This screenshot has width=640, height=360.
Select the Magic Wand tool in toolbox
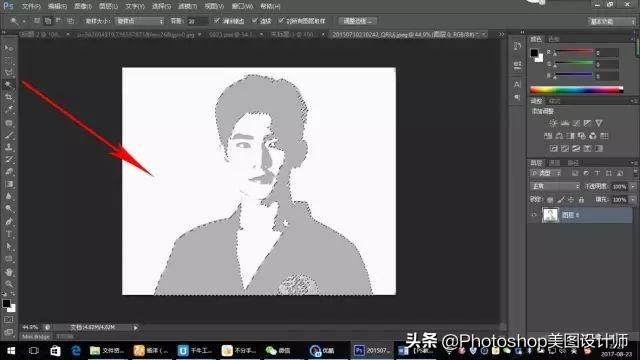click(9, 84)
